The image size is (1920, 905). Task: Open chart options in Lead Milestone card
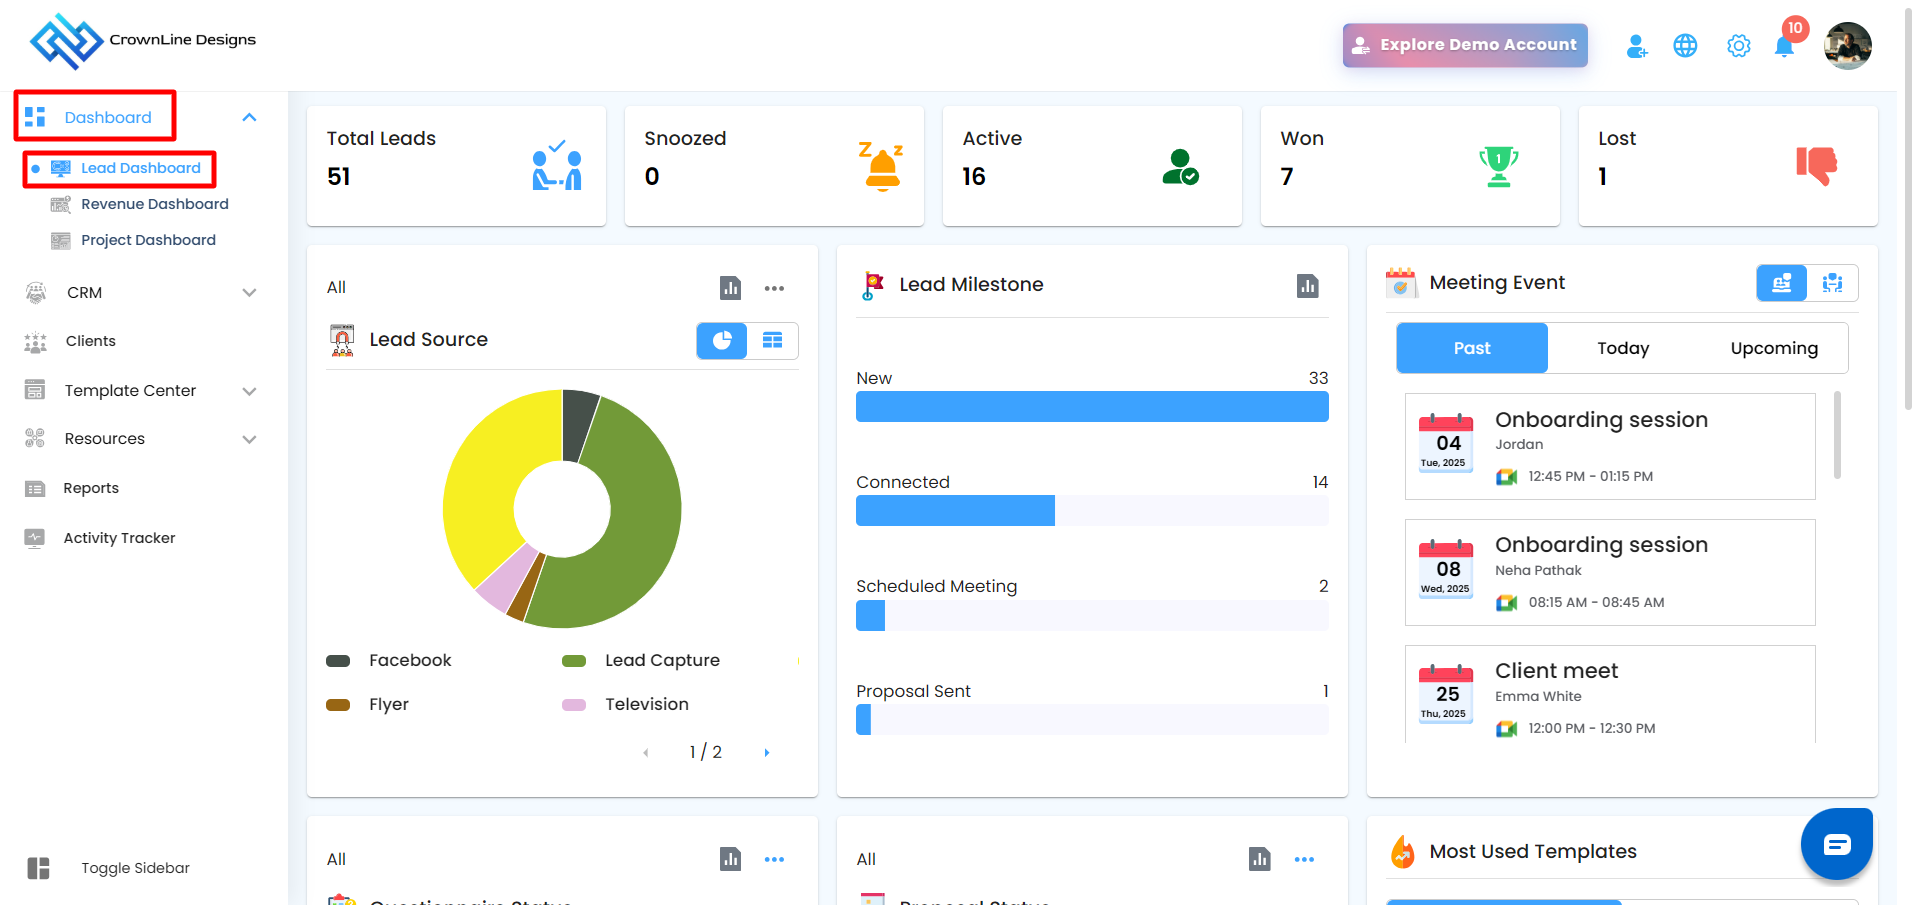(1307, 286)
